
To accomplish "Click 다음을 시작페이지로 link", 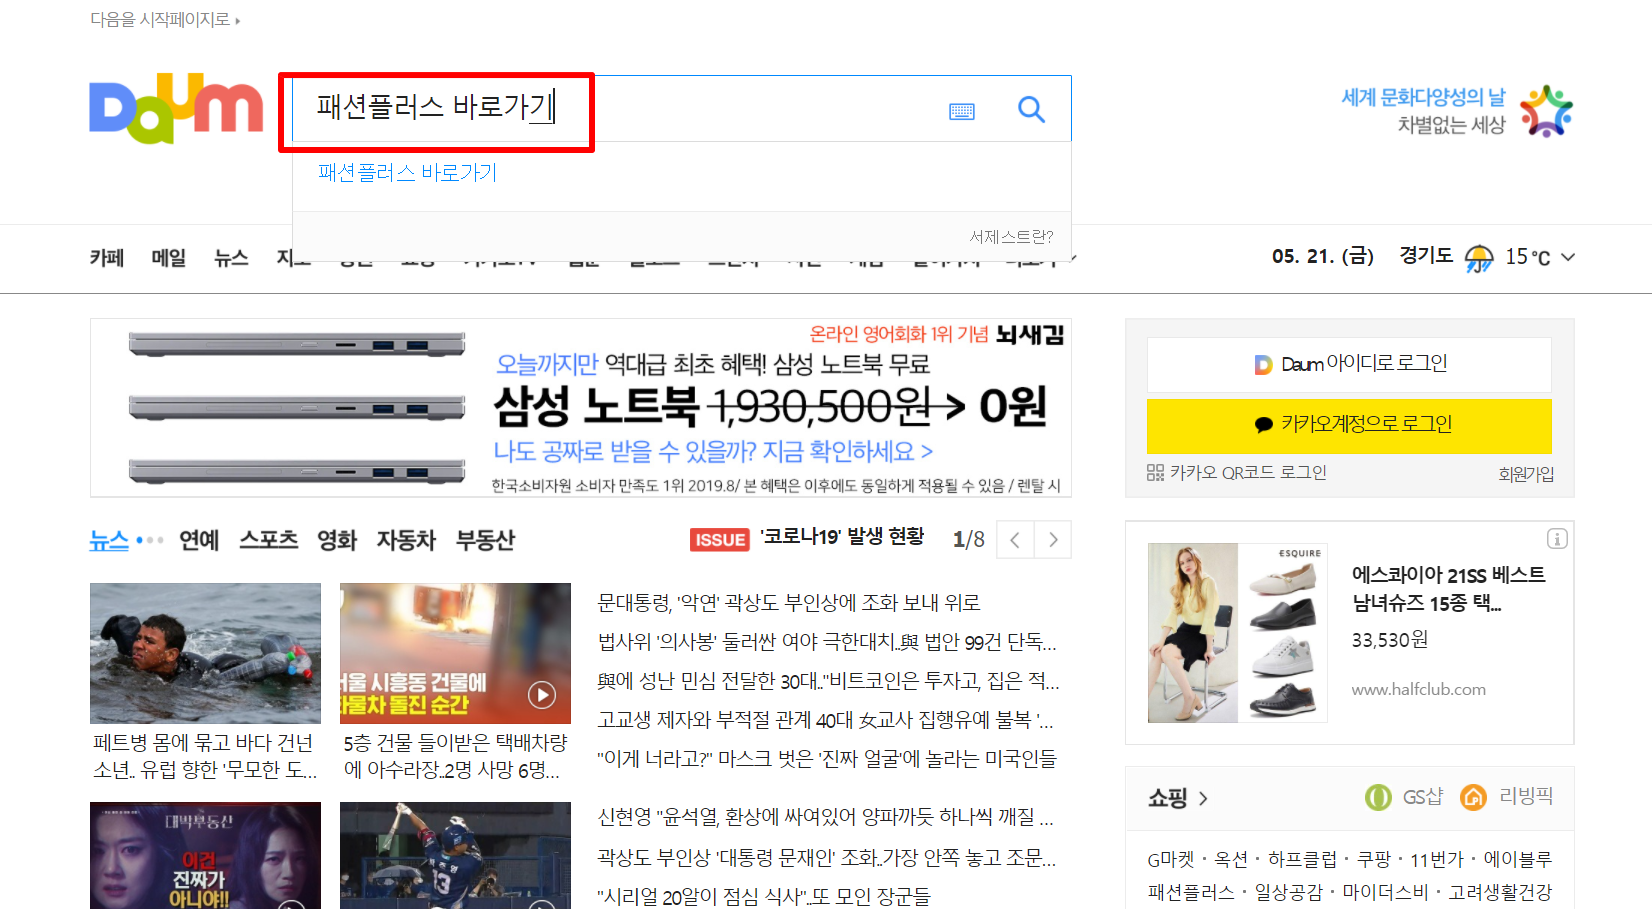I will click(165, 19).
